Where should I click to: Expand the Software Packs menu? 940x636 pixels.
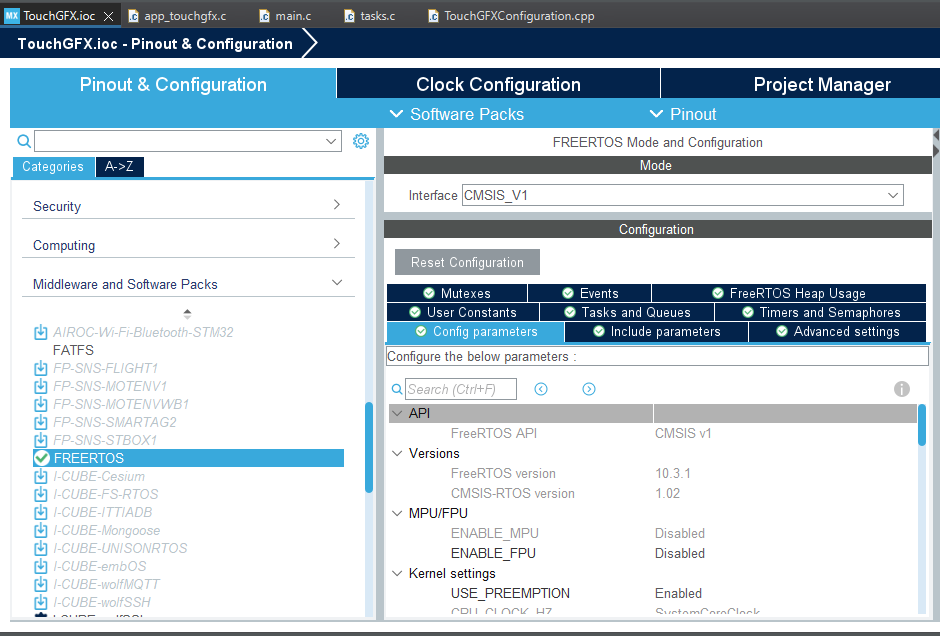click(457, 114)
